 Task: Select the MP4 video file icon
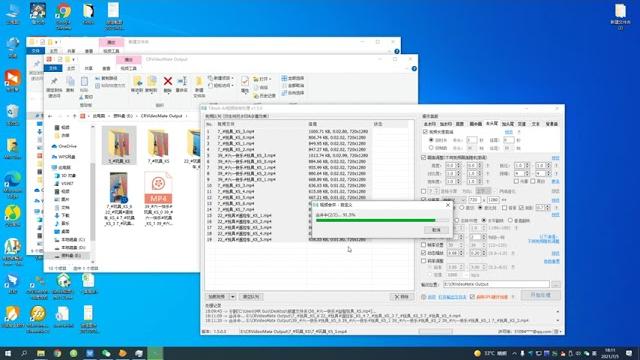tap(158, 188)
